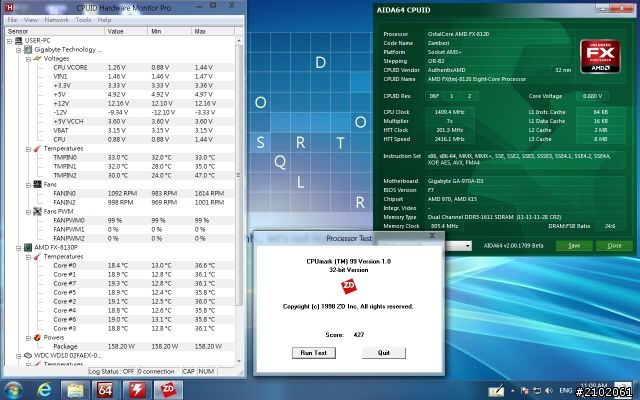Click the Gigabyte Technology motherboard icon

[x=28, y=49]
